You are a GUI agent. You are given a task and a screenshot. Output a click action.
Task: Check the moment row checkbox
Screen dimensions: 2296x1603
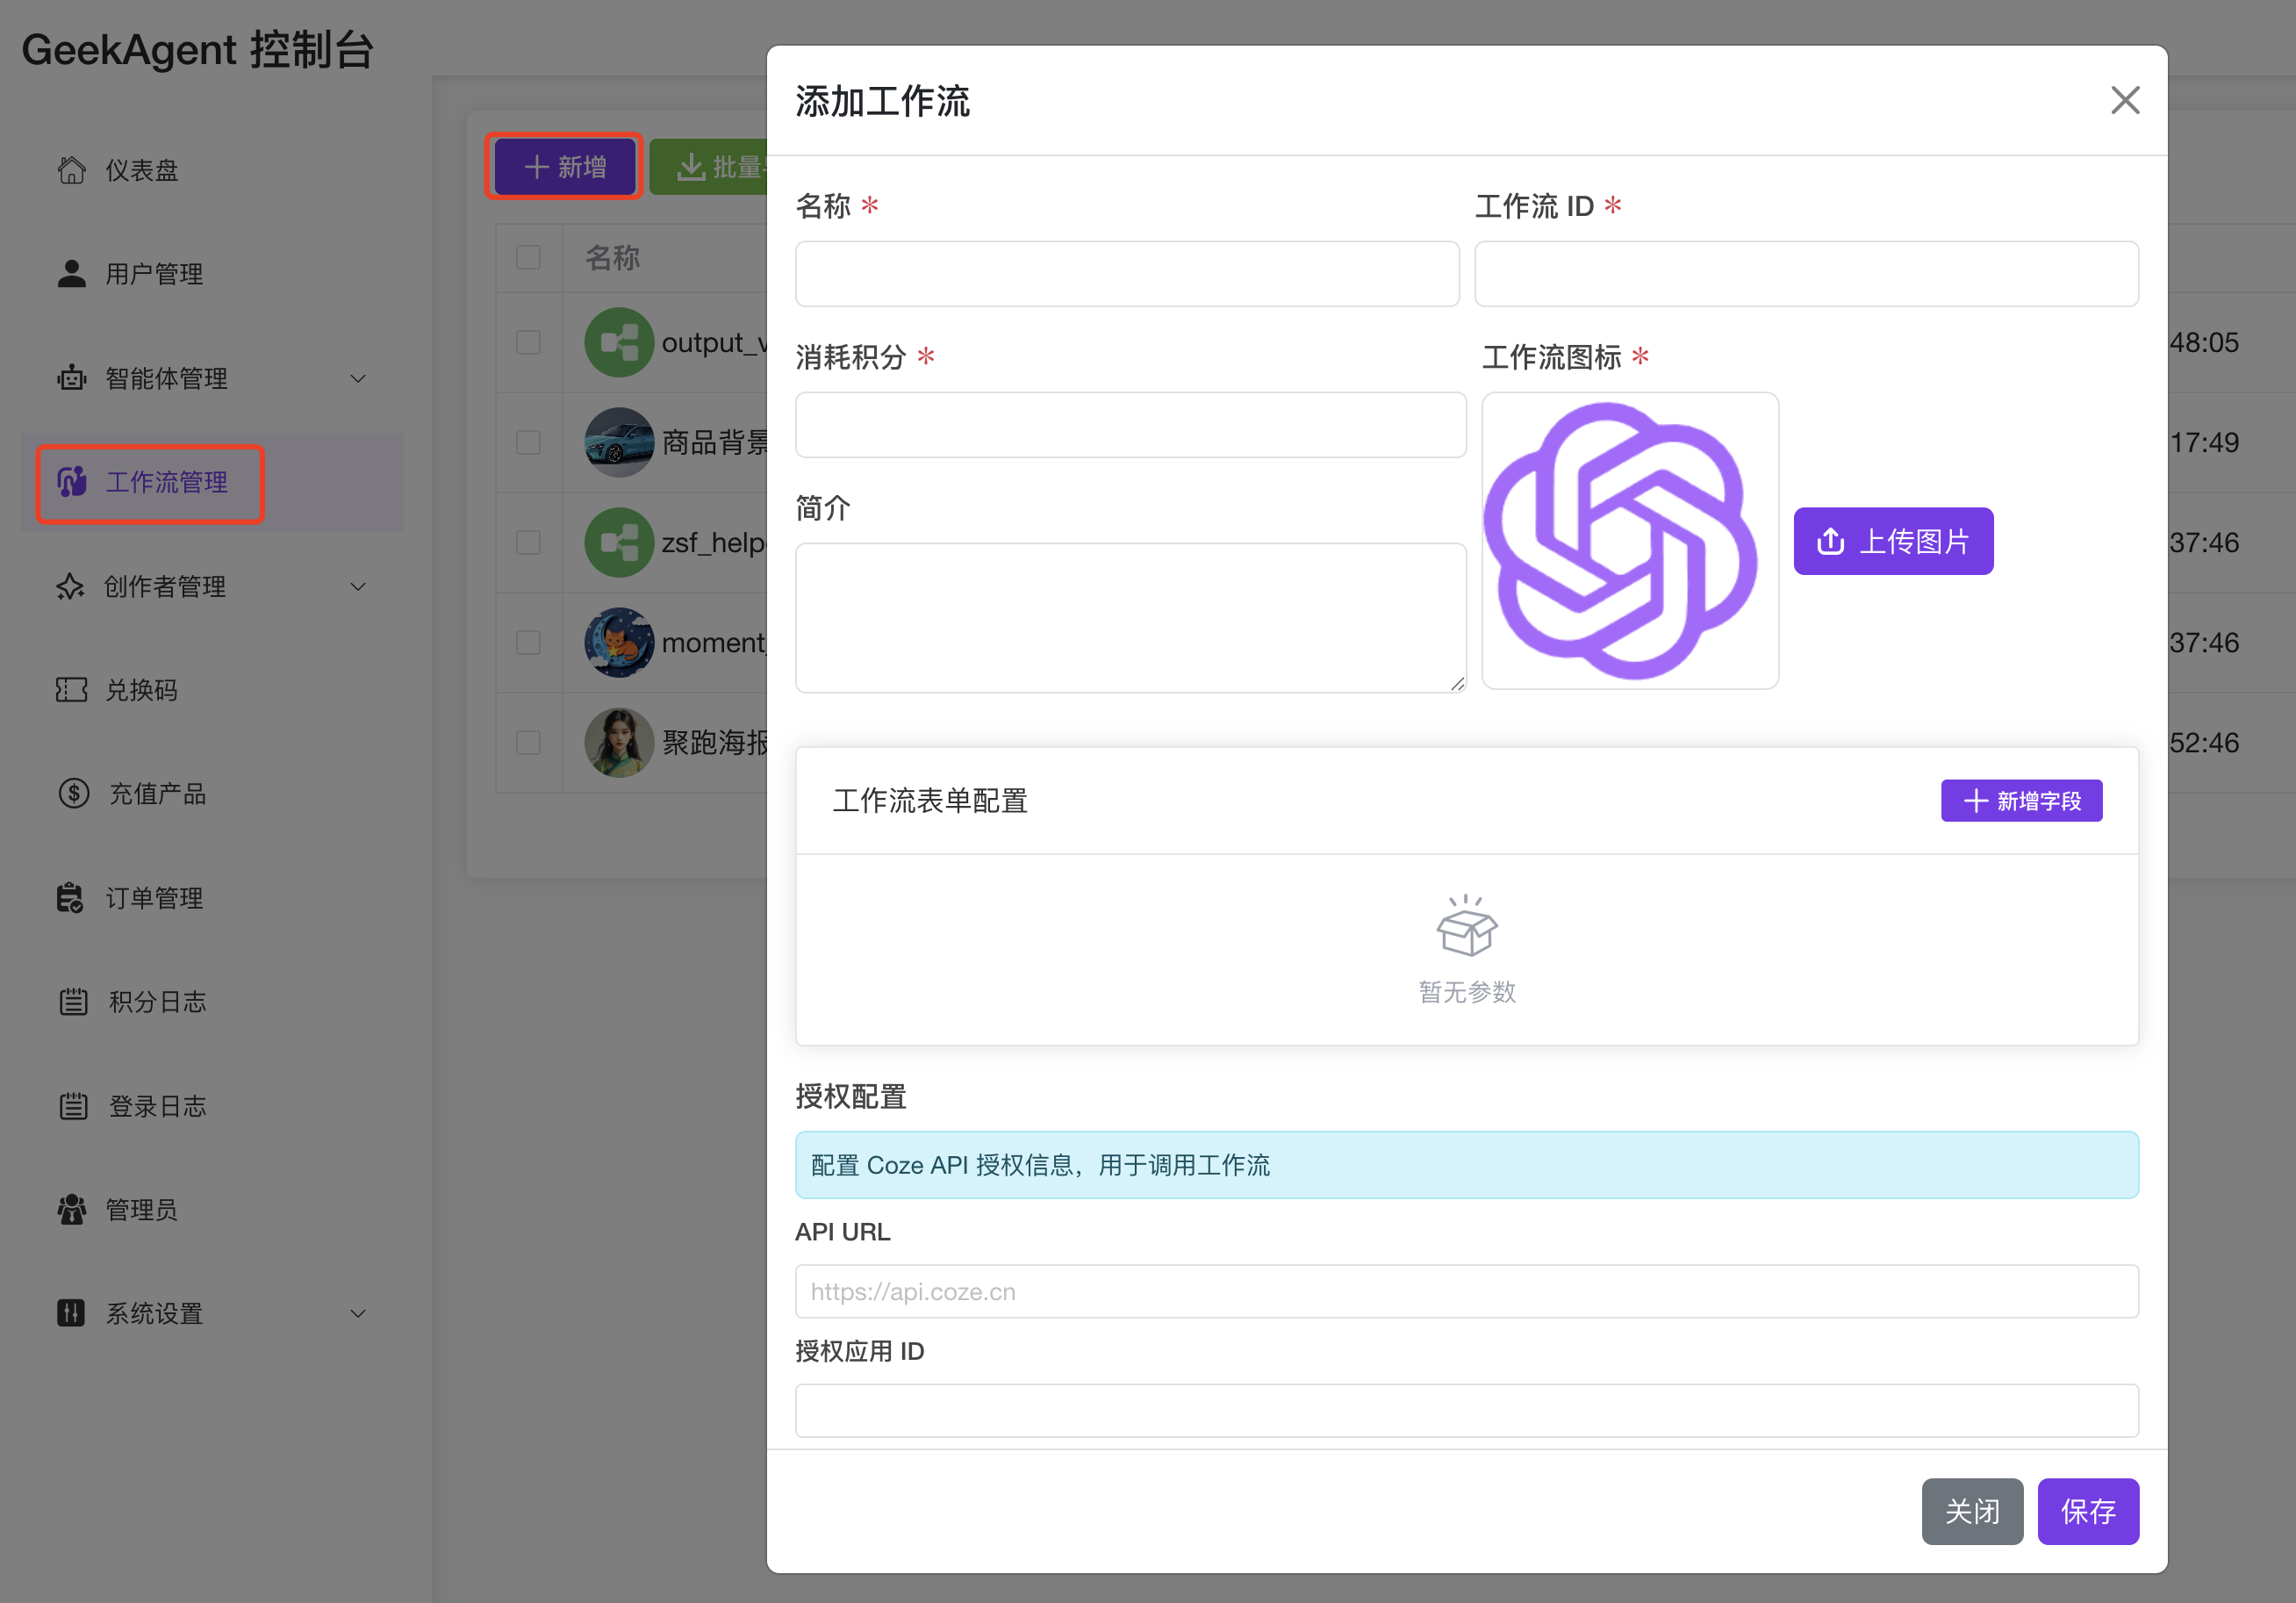click(x=528, y=642)
